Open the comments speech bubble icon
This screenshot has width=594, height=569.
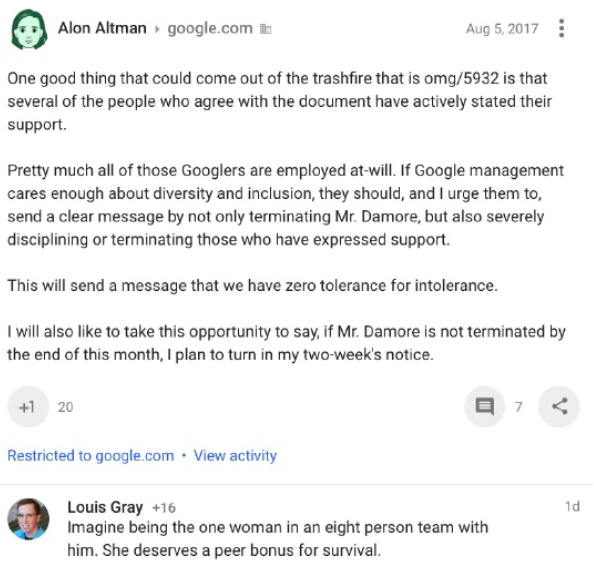[x=485, y=406]
